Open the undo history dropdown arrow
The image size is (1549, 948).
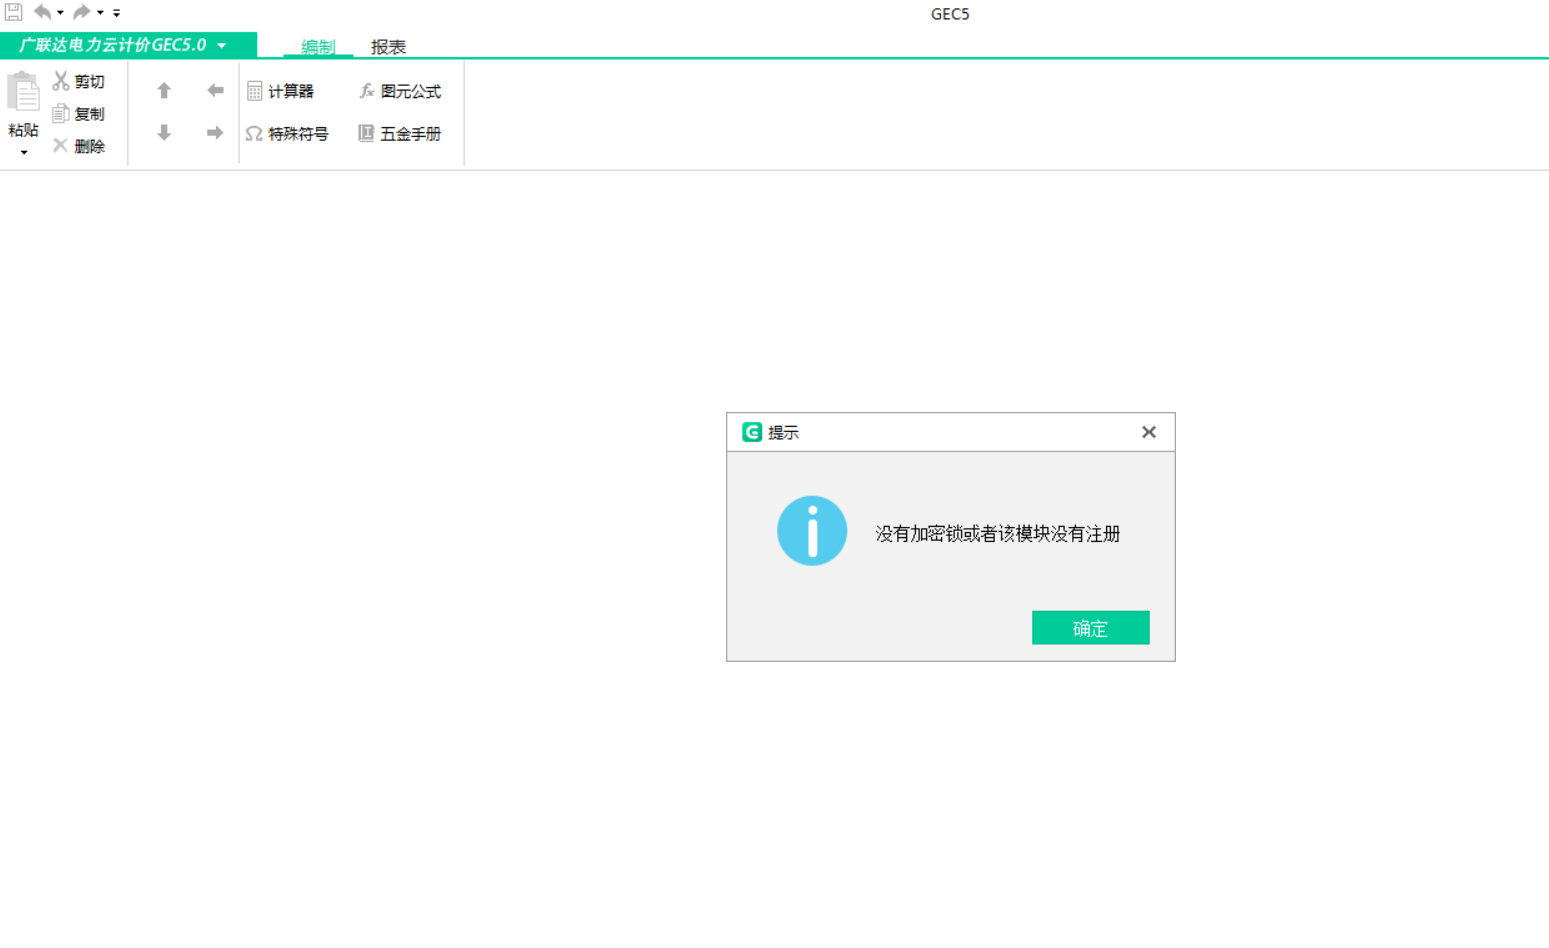click(x=60, y=13)
